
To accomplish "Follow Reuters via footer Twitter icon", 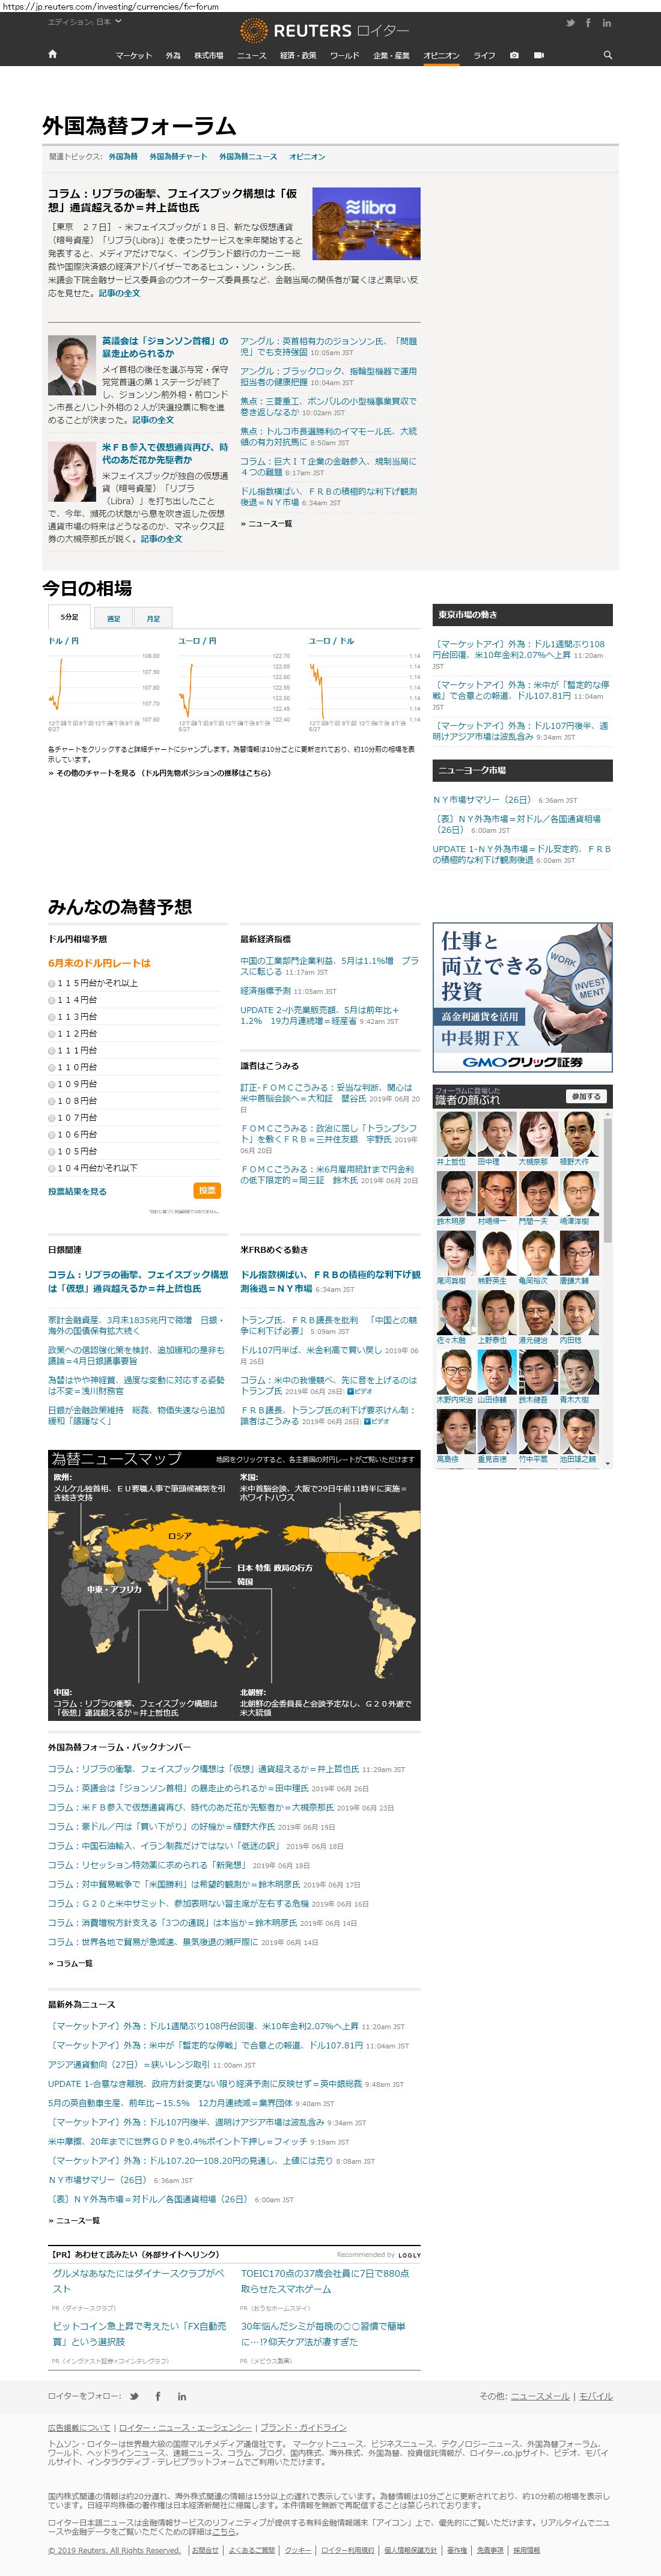I will point(134,2396).
